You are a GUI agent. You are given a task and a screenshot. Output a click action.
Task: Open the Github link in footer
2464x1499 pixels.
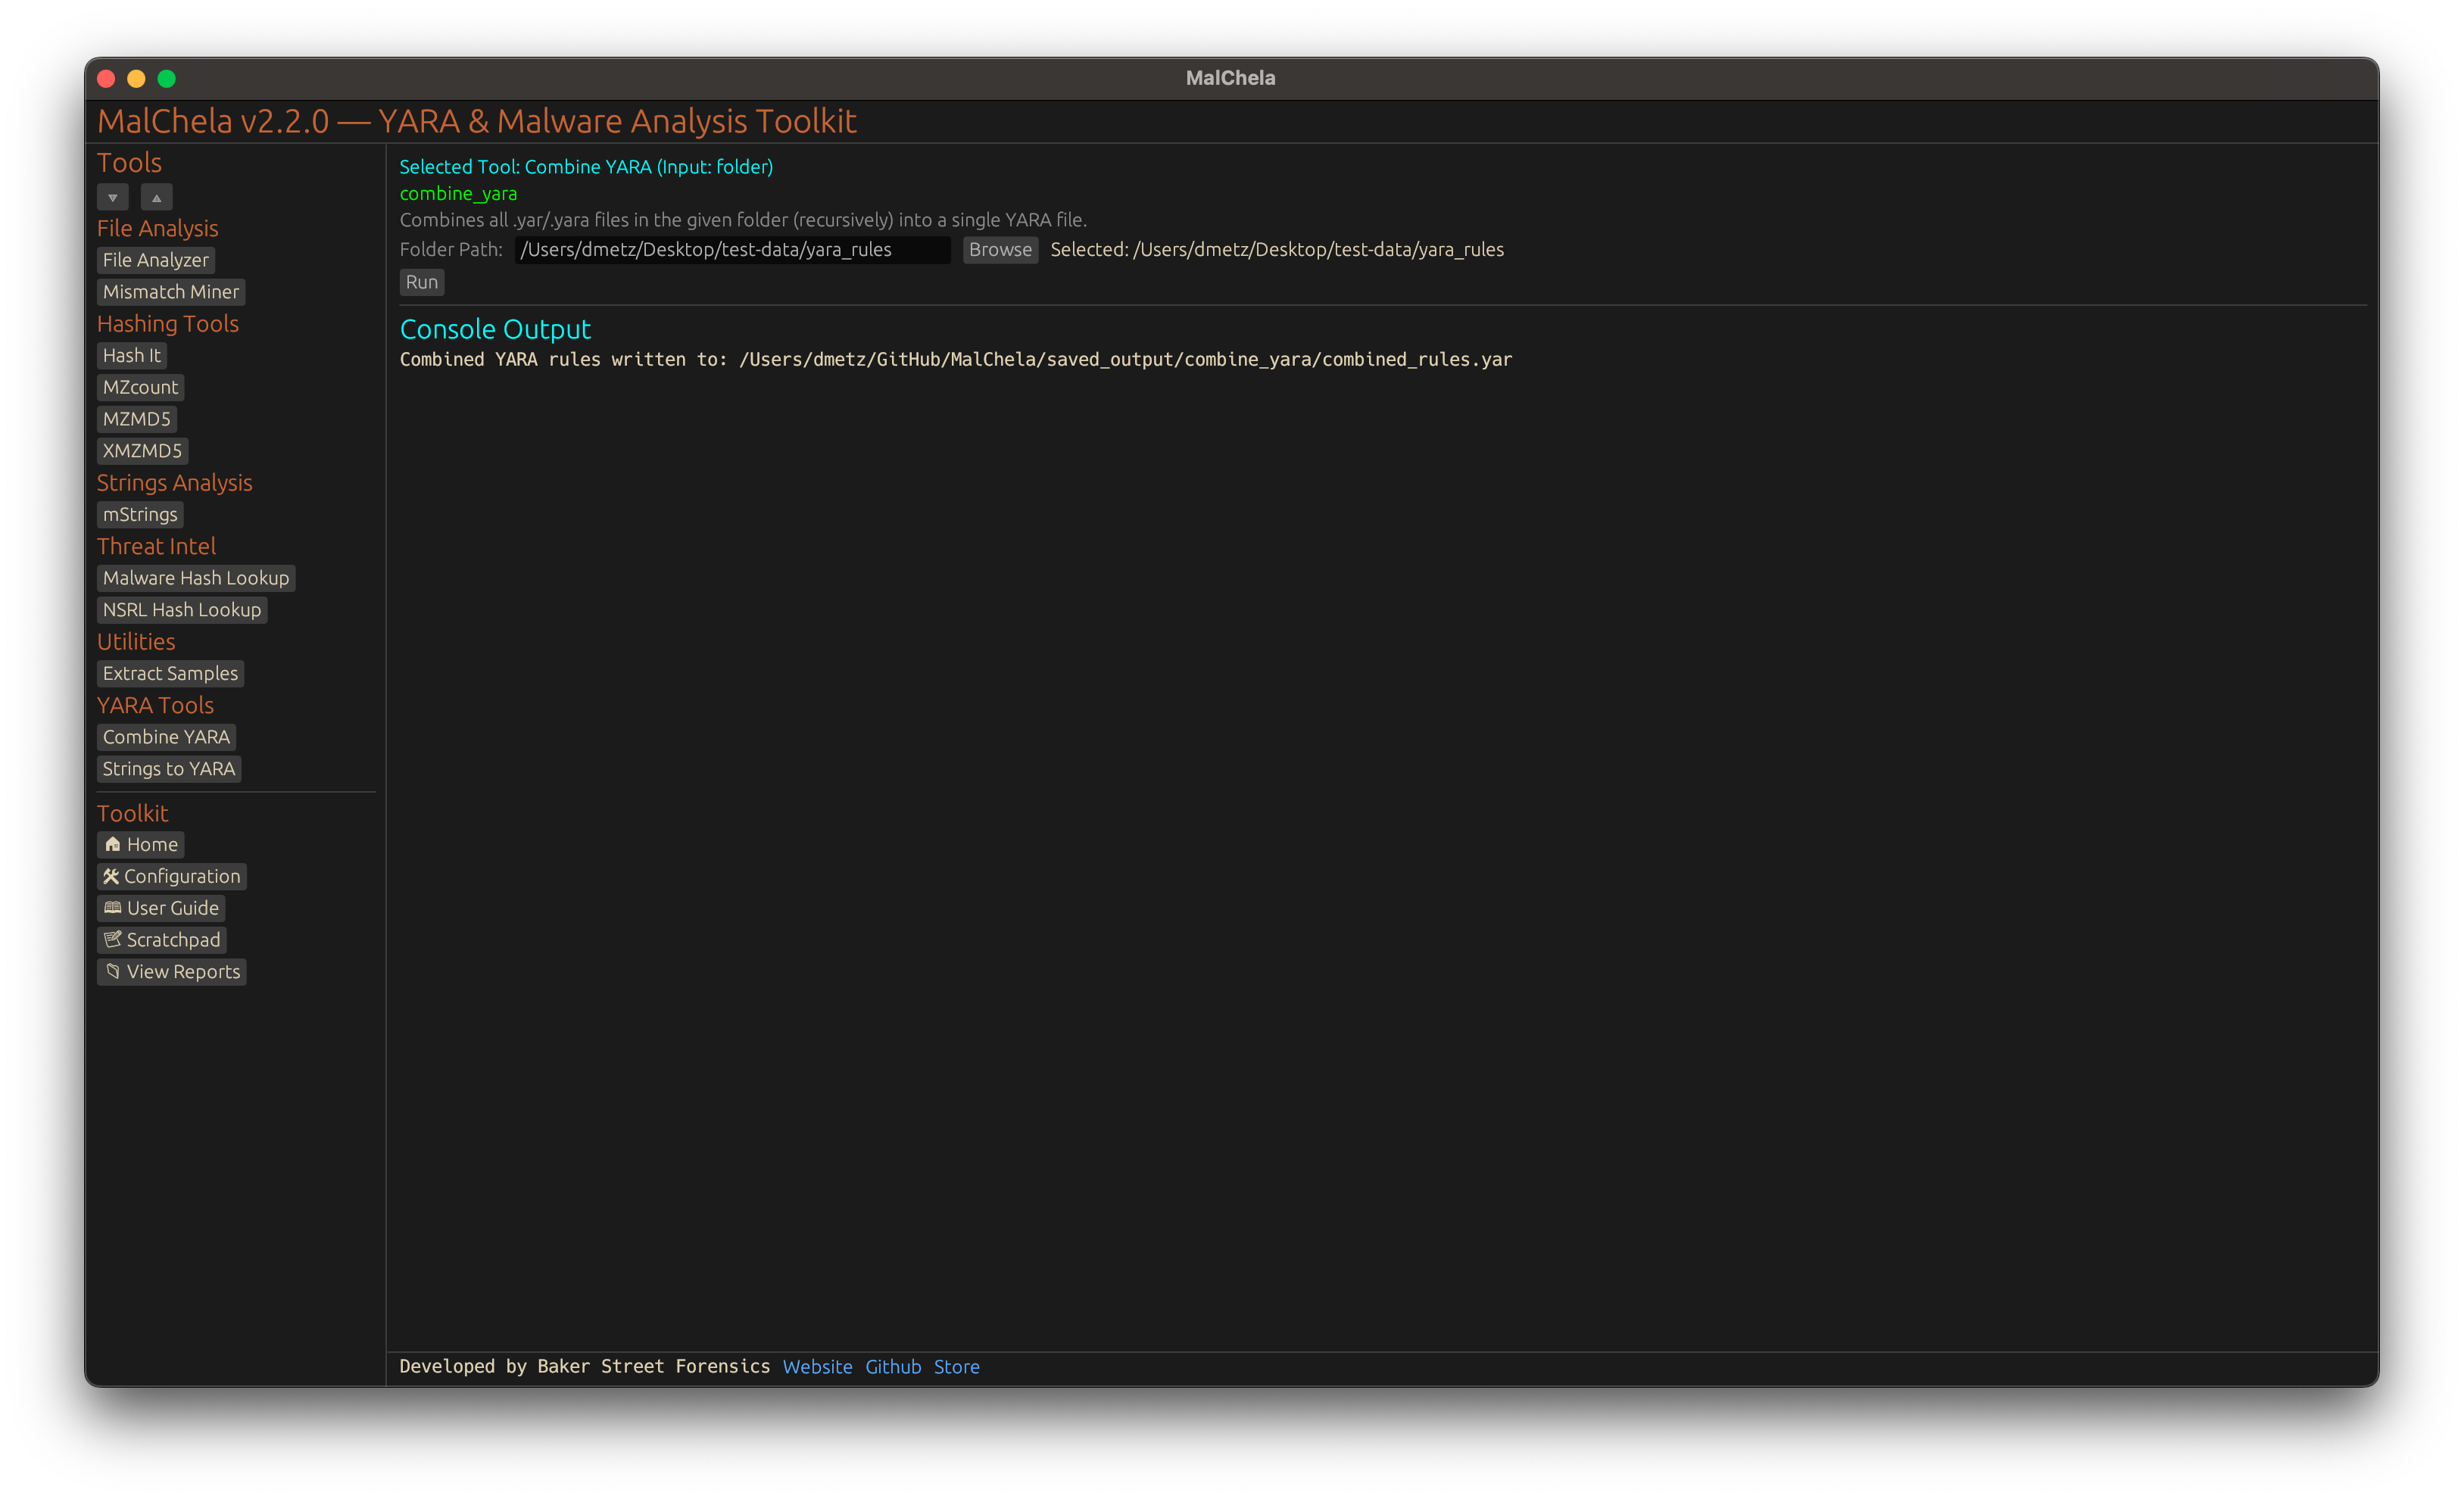[892, 1367]
